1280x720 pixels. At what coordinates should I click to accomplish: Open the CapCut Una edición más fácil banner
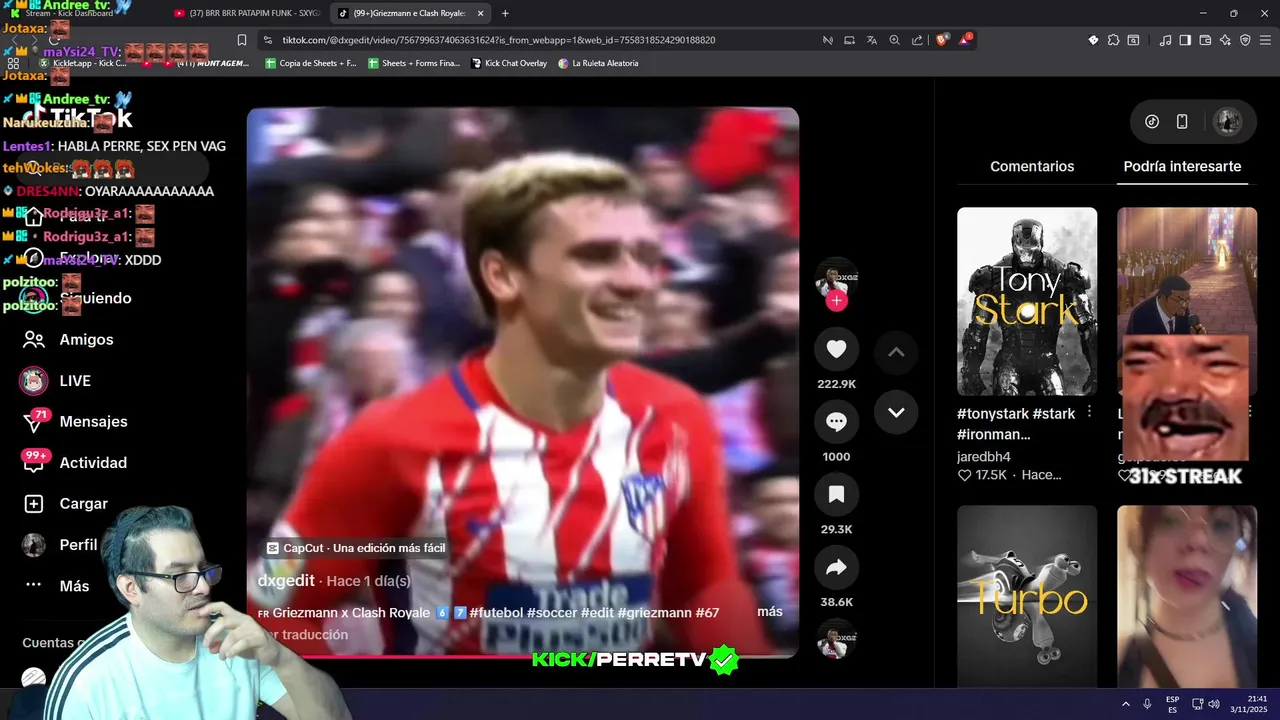pos(356,548)
